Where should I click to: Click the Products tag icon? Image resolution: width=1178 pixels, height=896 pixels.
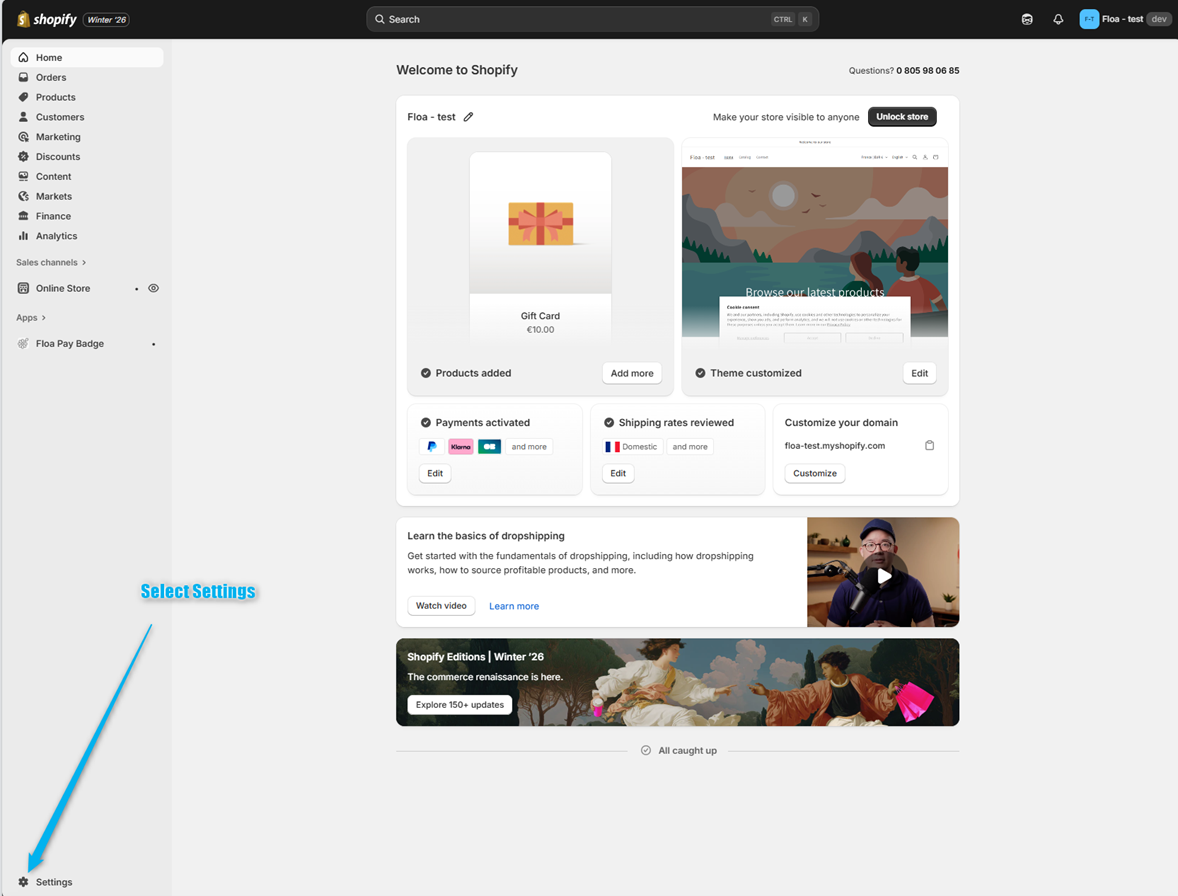click(23, 97)
